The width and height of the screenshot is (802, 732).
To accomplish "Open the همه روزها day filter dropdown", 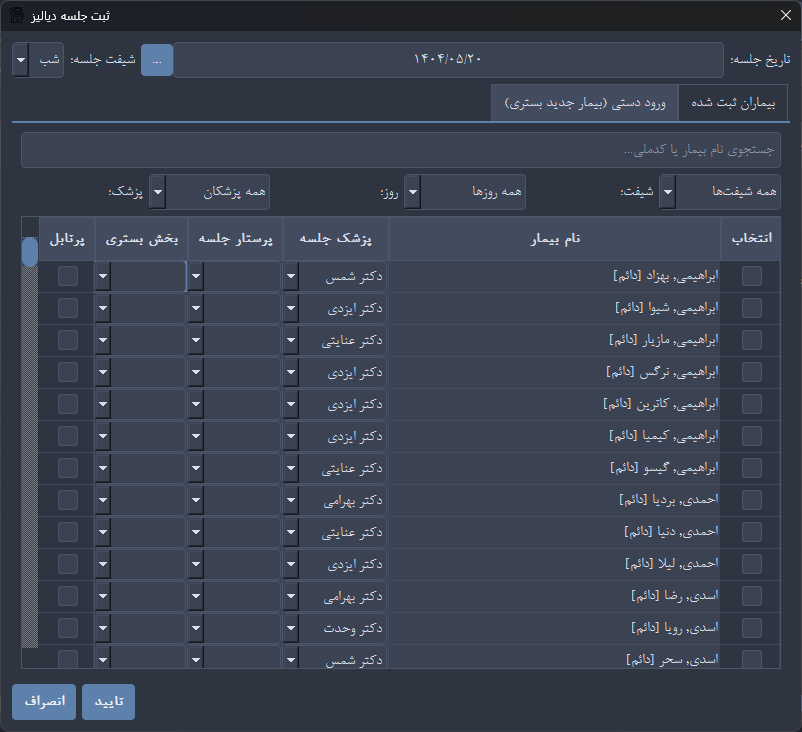I will (x=464, y=192).
